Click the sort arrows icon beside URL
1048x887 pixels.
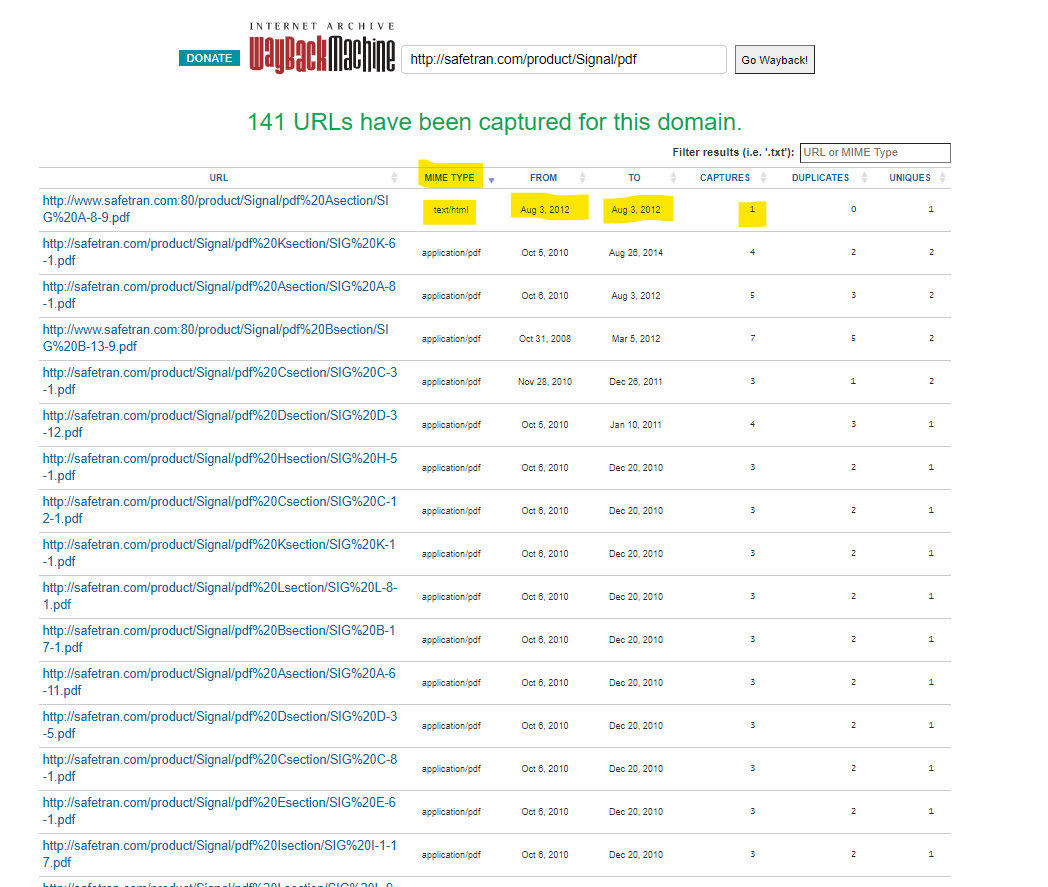click(x=394, y=178)
